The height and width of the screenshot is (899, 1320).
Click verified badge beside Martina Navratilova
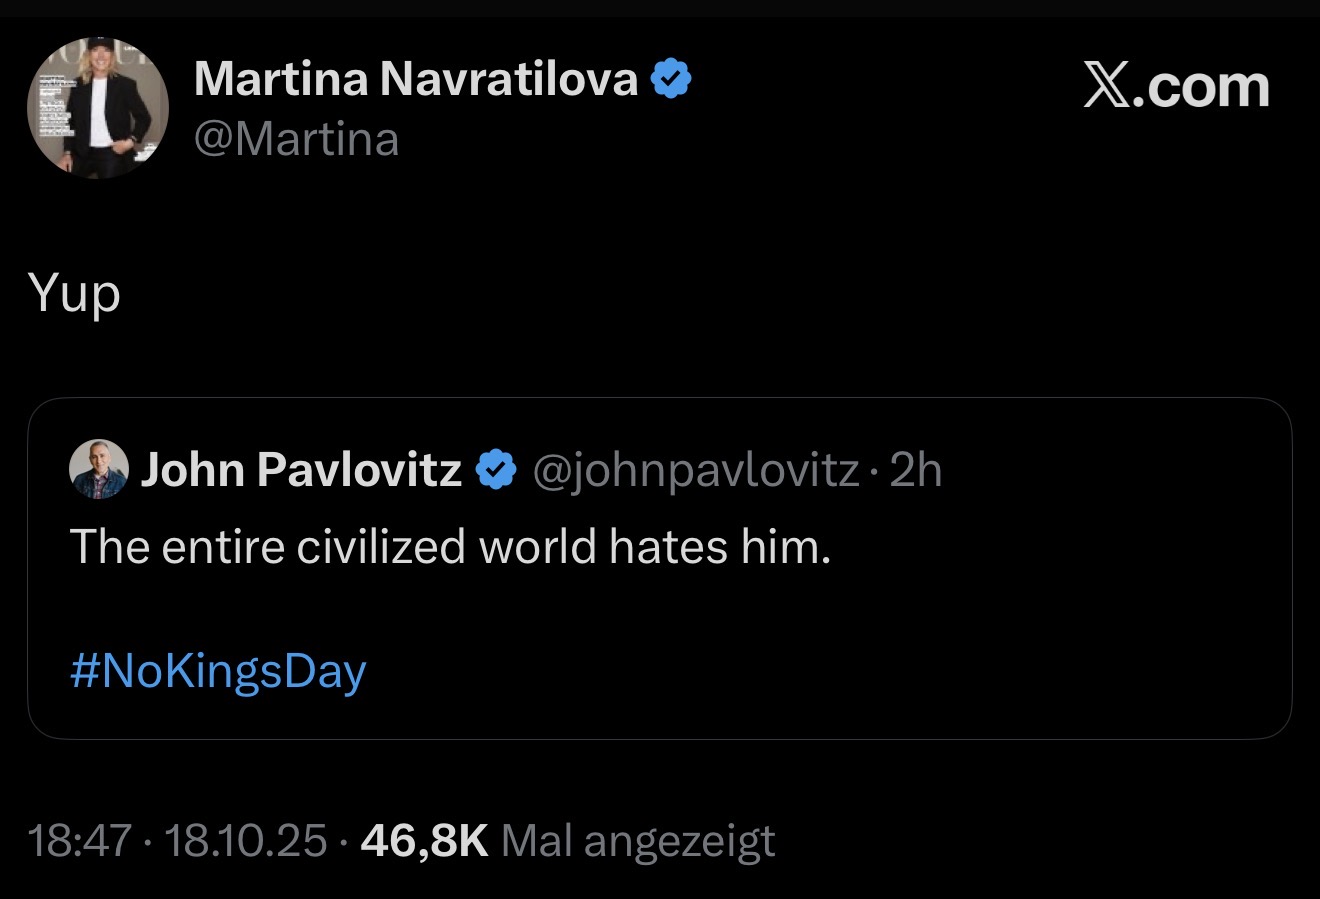[672, 78]
